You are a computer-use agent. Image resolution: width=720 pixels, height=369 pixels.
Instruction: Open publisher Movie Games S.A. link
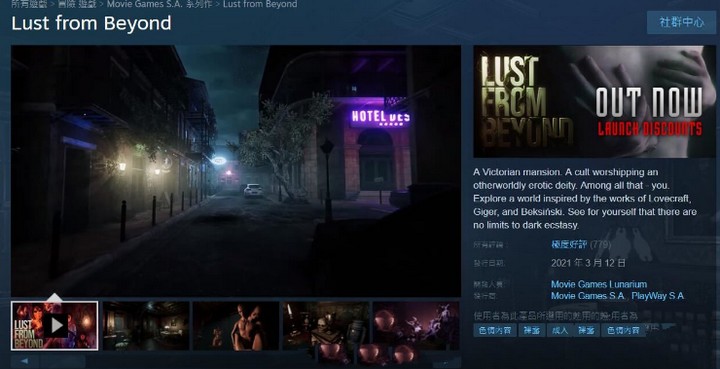coord(588,296)
